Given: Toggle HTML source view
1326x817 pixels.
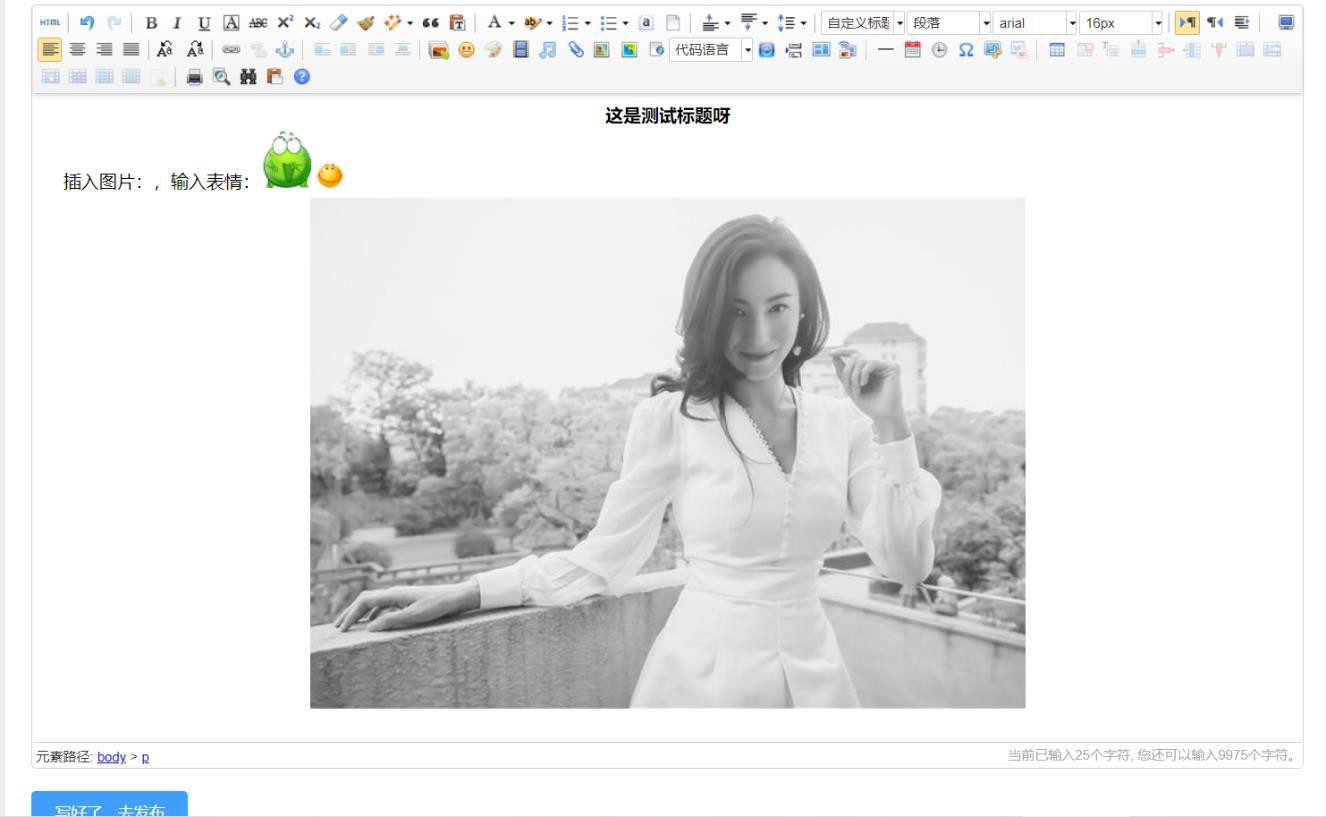Looking at the screenshot, I should coord(48,22).
